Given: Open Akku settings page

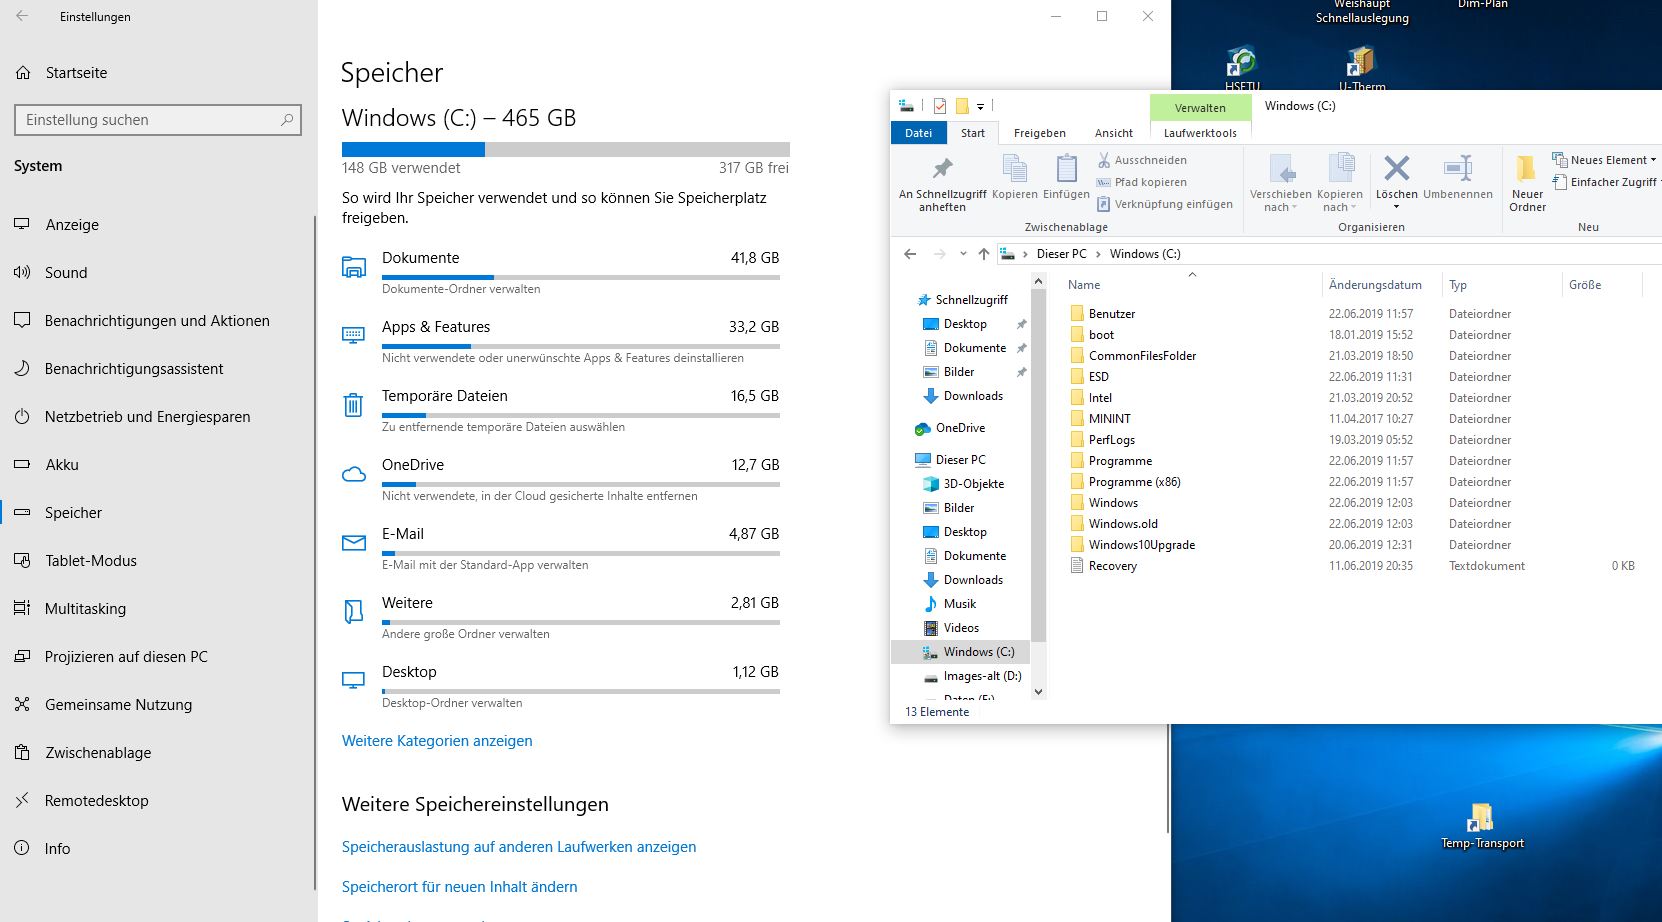Looking at the screenshot, I should pos(61,465).
